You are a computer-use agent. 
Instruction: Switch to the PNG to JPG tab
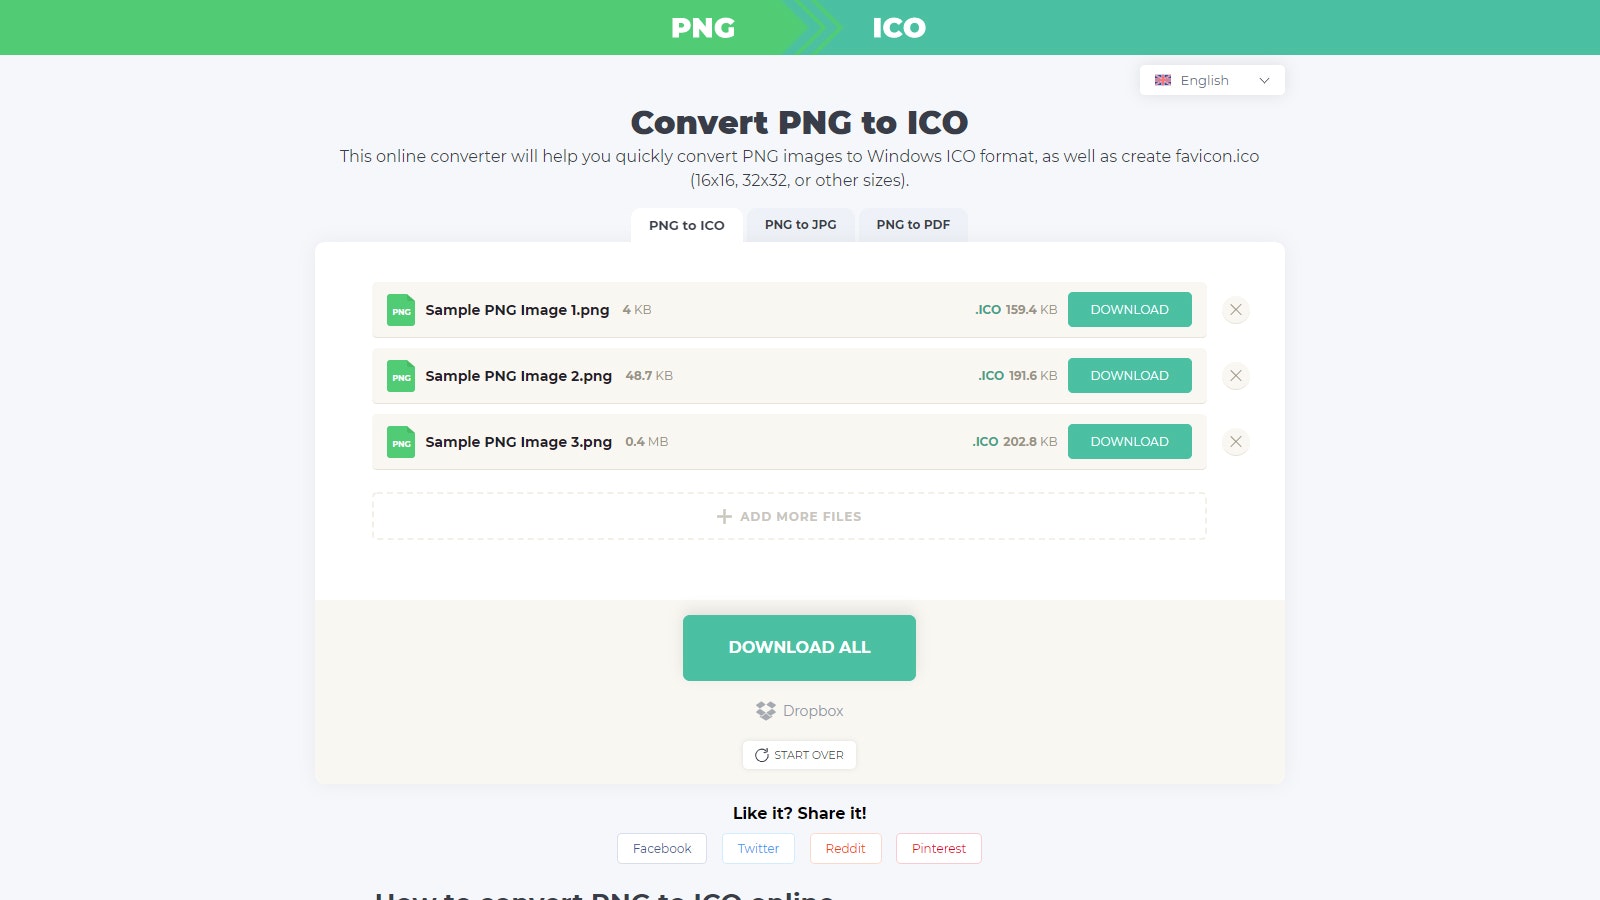800,224
